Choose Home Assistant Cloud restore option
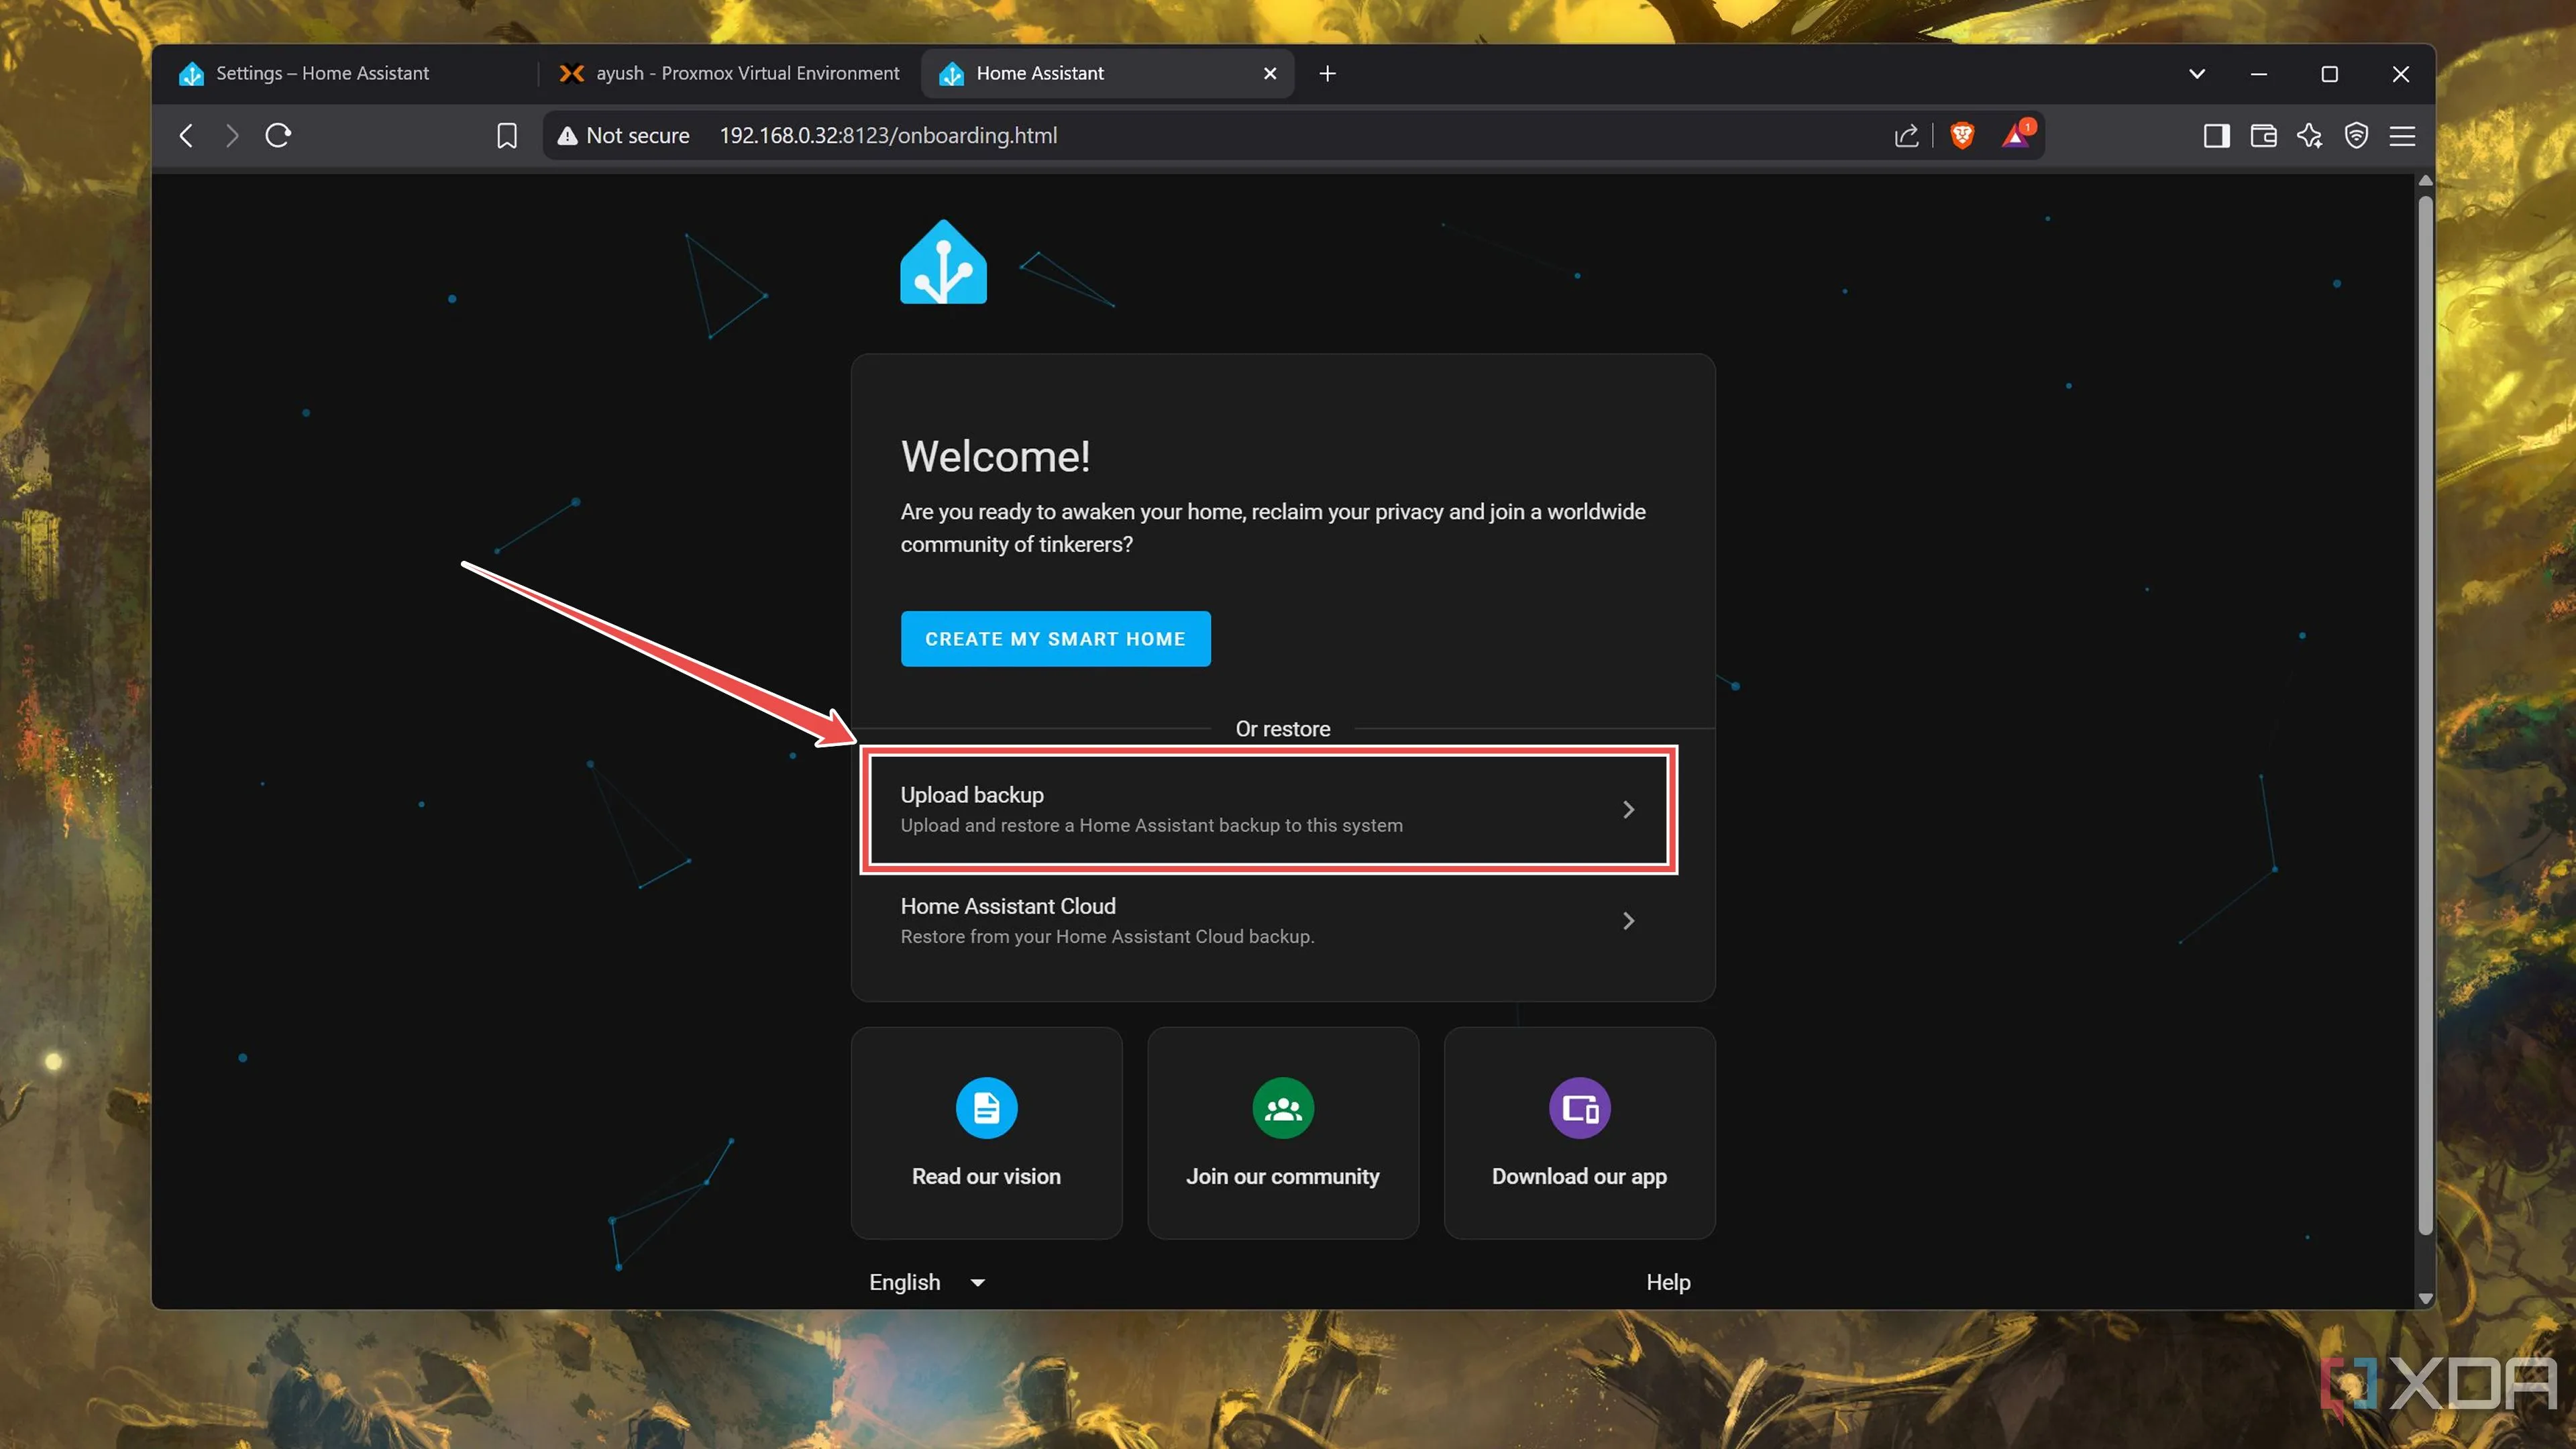 click(1267, 920)
